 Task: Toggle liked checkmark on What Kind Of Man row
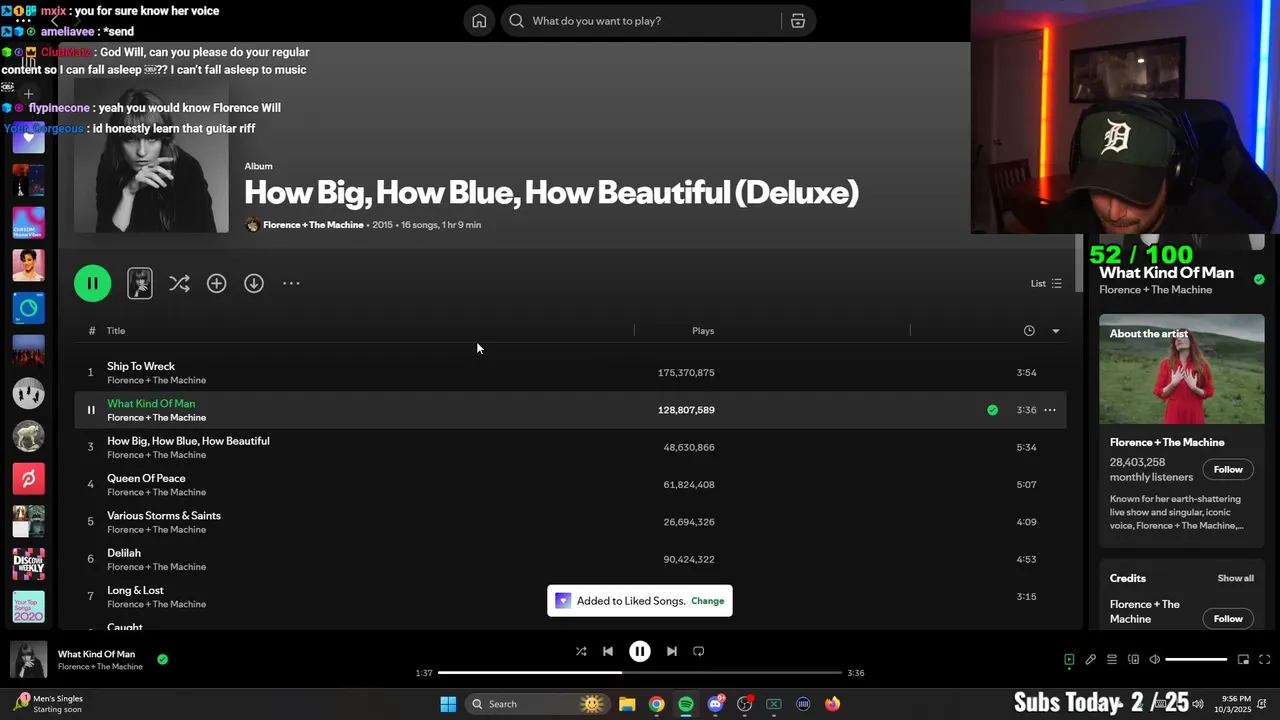992,410
